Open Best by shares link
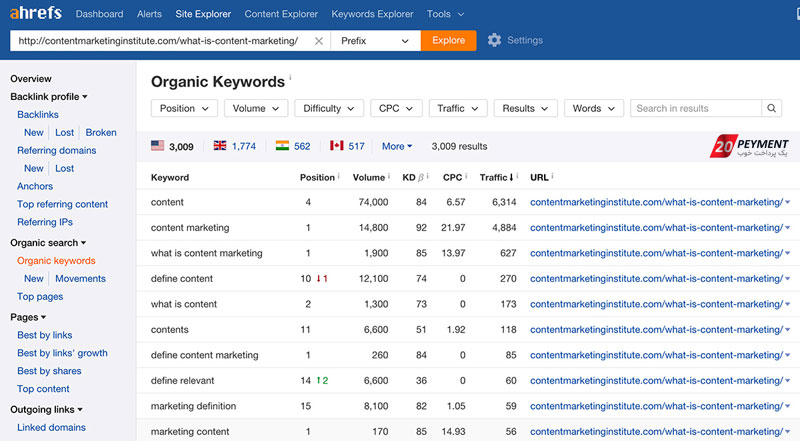This screenshot has width=800, height=441. [x=49, y=371]
